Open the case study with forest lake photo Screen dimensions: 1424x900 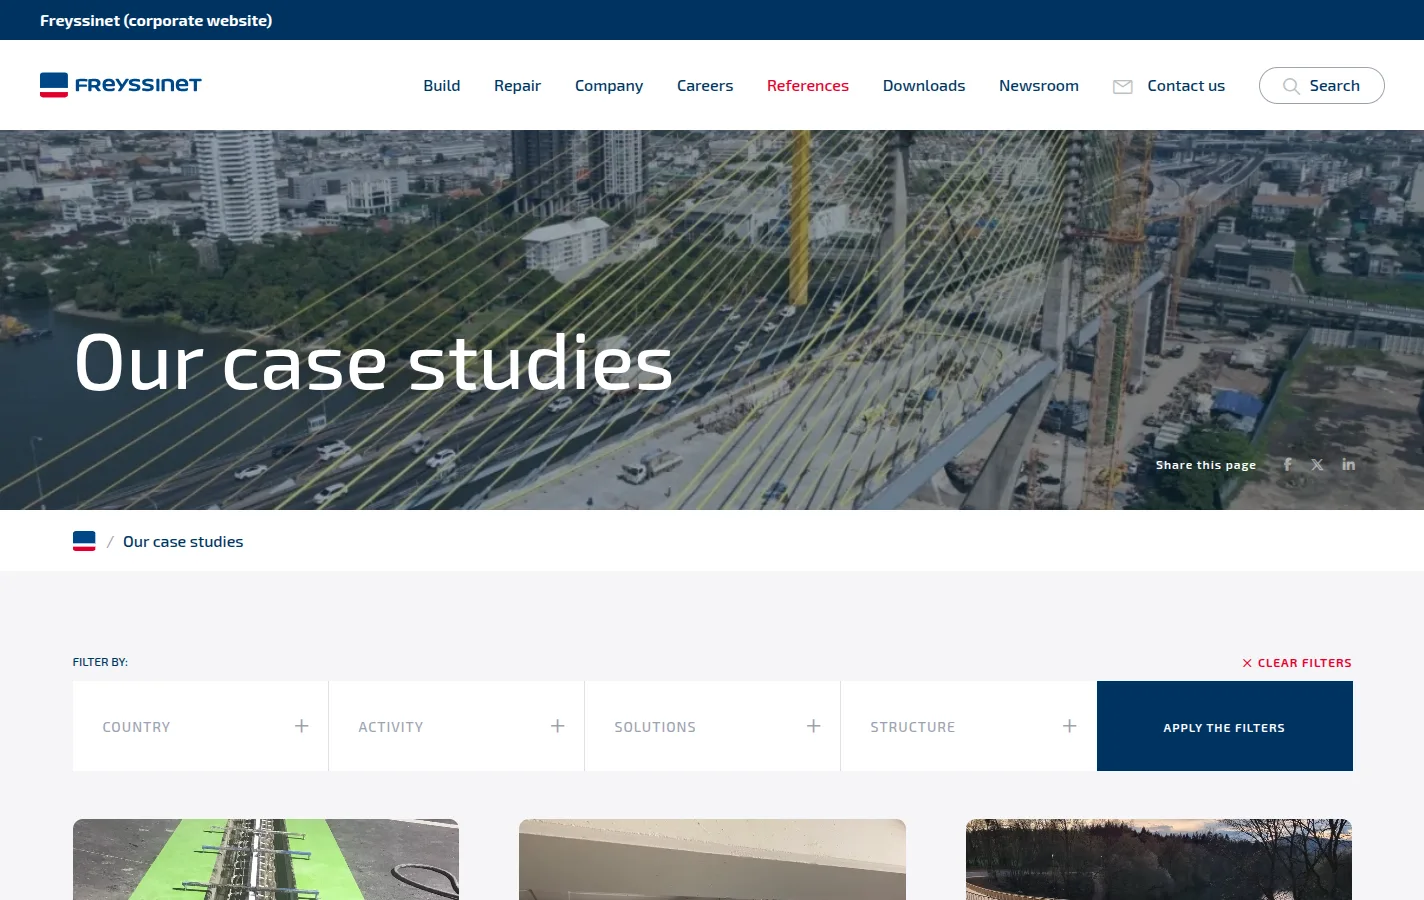click(x=1159, y=859)
